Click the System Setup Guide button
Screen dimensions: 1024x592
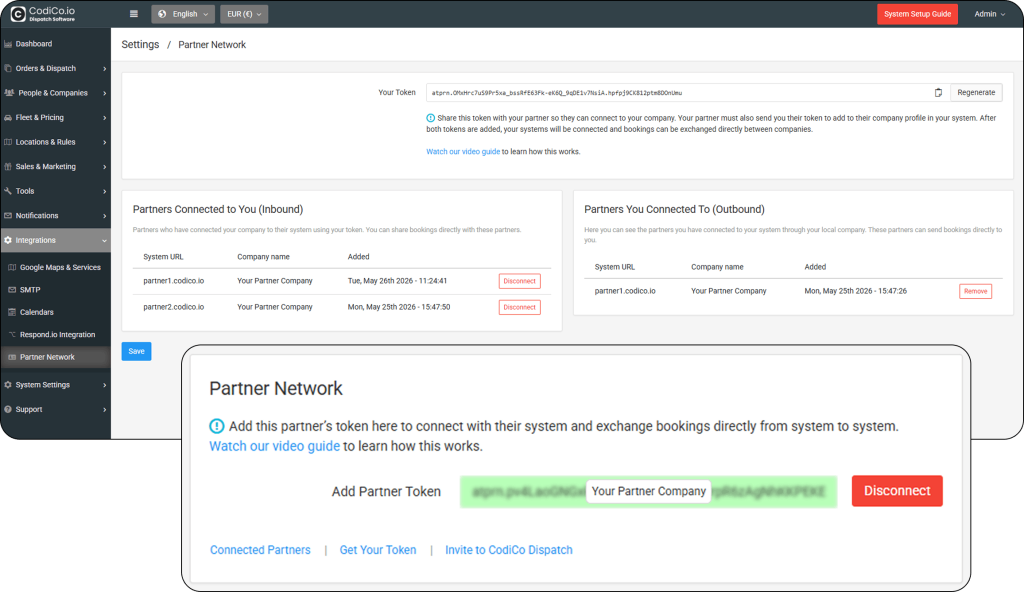coord(917,14)
